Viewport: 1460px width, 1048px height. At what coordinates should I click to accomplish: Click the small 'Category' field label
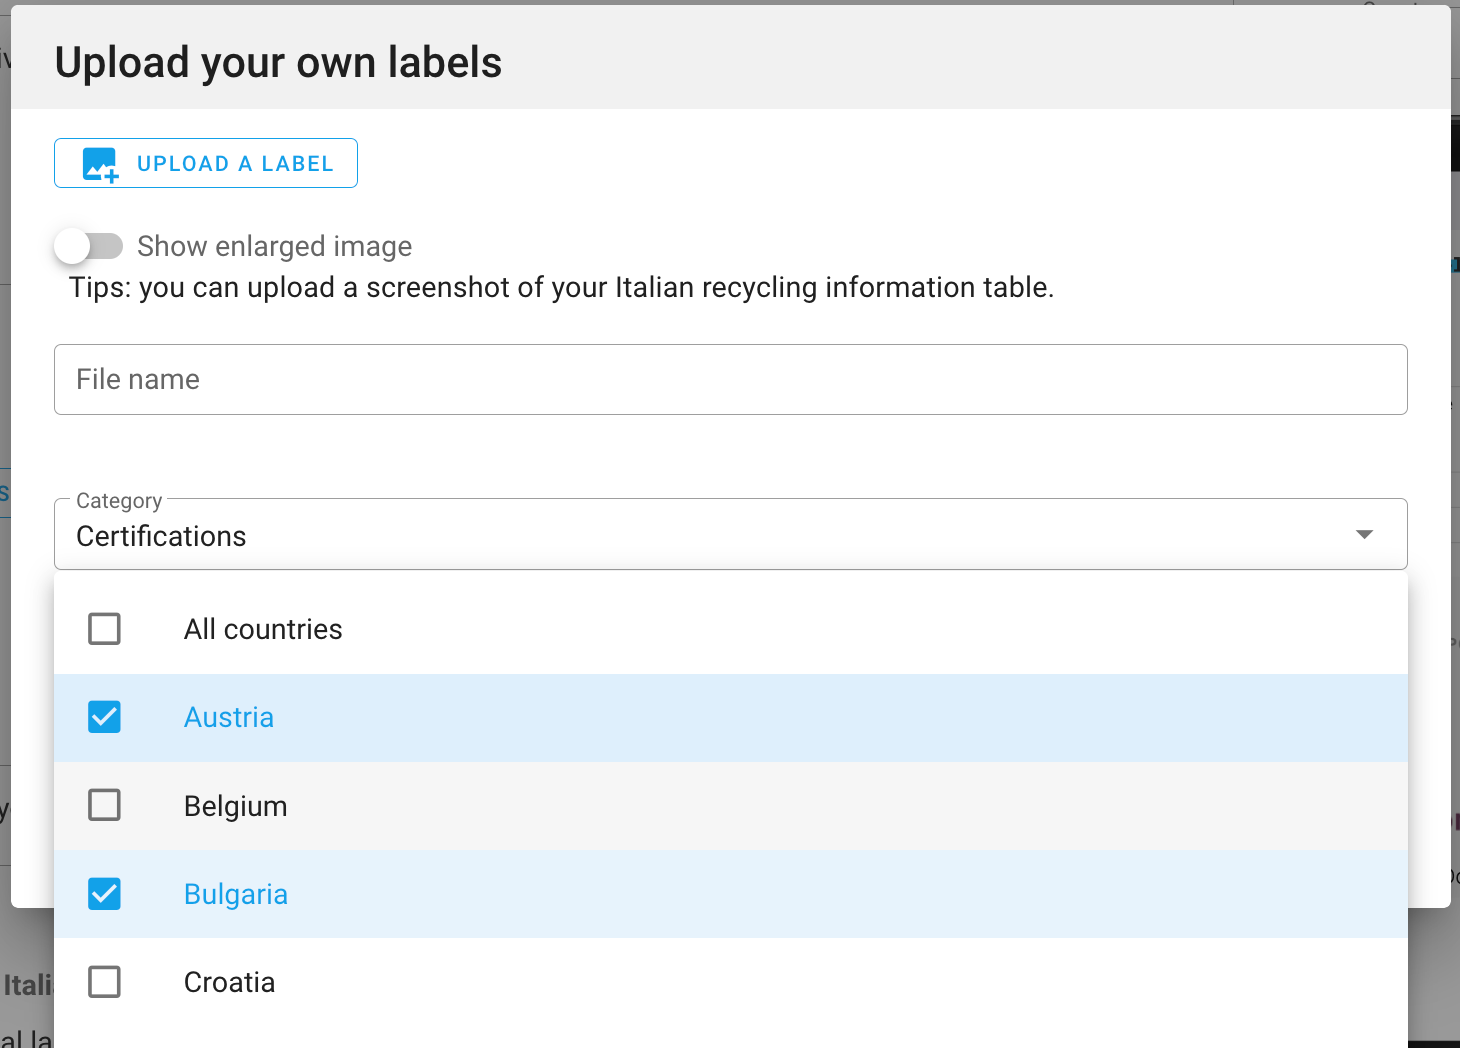[x=119, y=500]
